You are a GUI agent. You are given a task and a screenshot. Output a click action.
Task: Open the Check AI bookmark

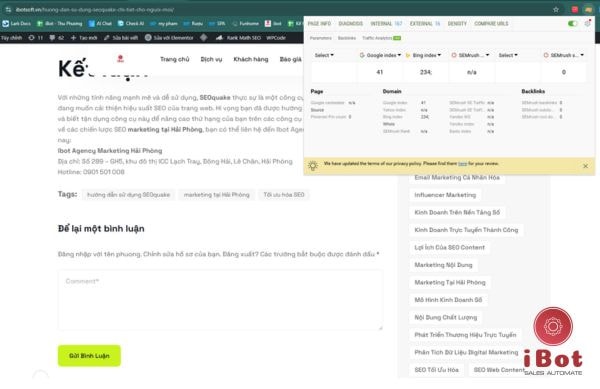click(130, 23)
